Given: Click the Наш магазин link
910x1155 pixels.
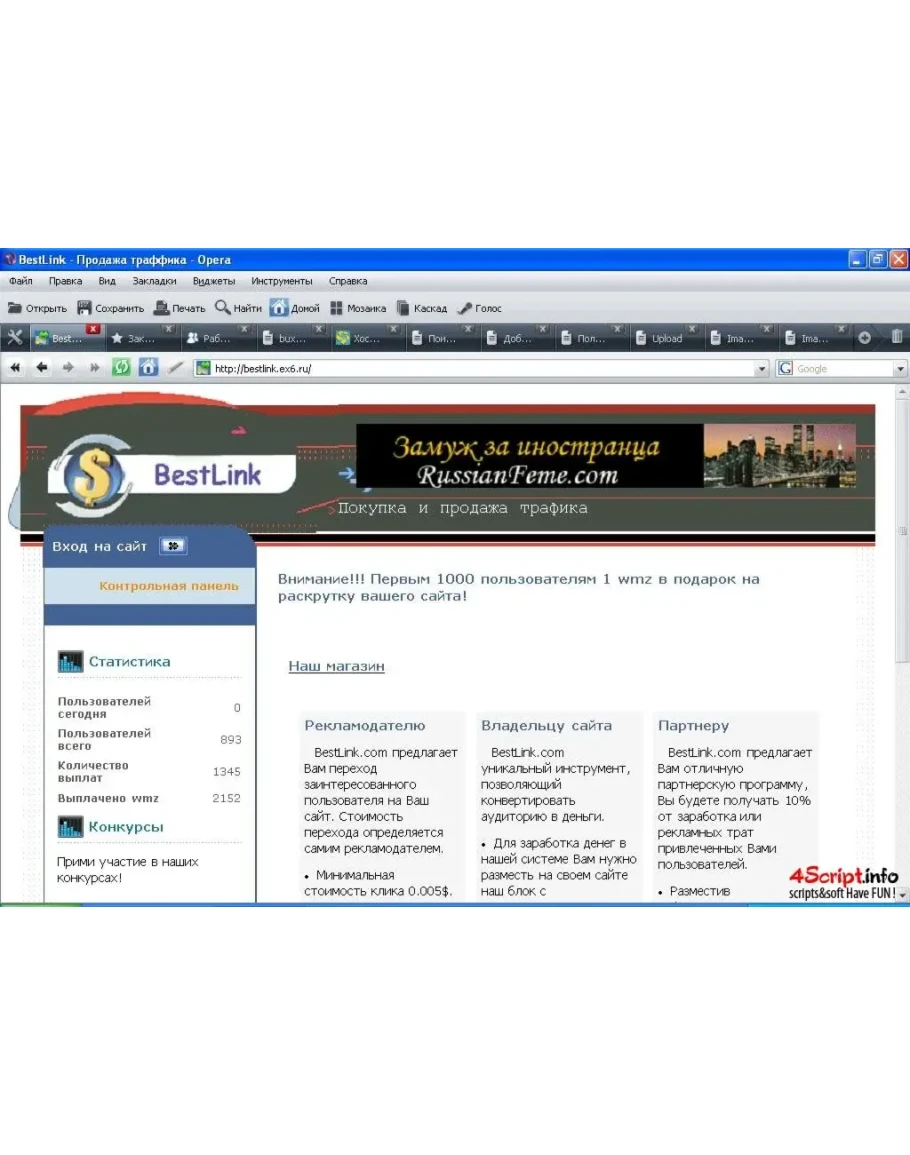Looking at the screenshot, I should coord(336,666).
